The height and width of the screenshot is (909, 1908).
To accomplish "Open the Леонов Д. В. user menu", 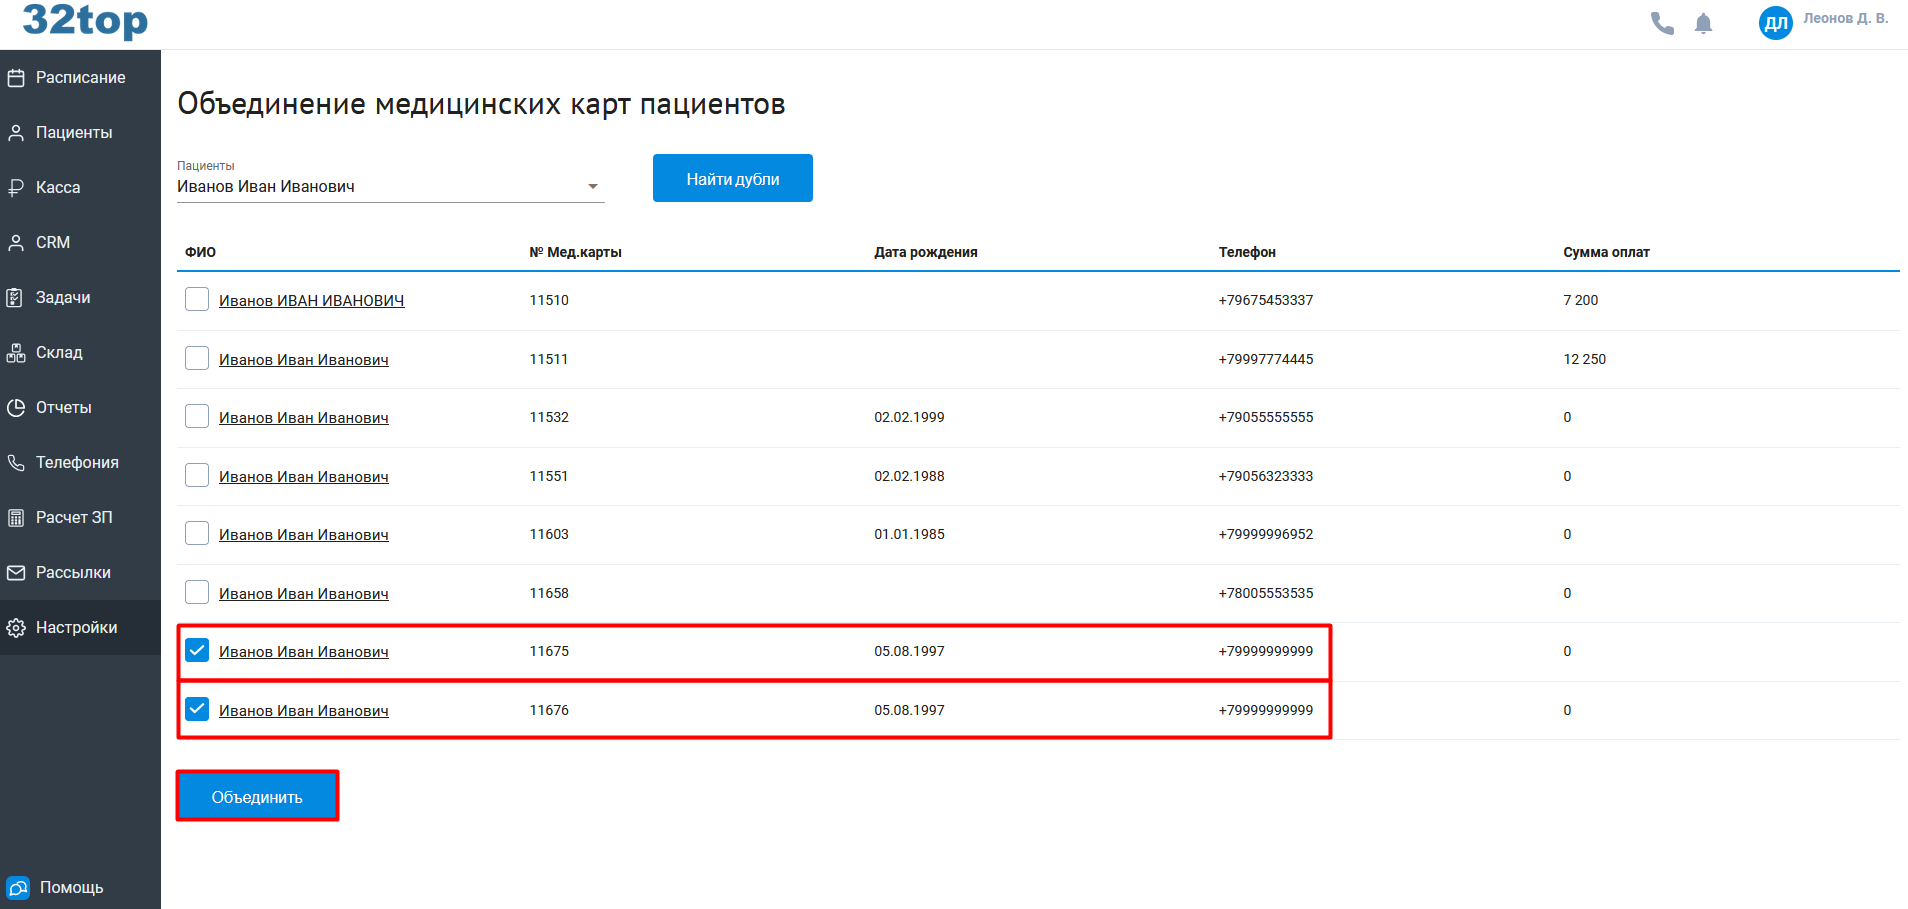I will (x=1845, y=19).
